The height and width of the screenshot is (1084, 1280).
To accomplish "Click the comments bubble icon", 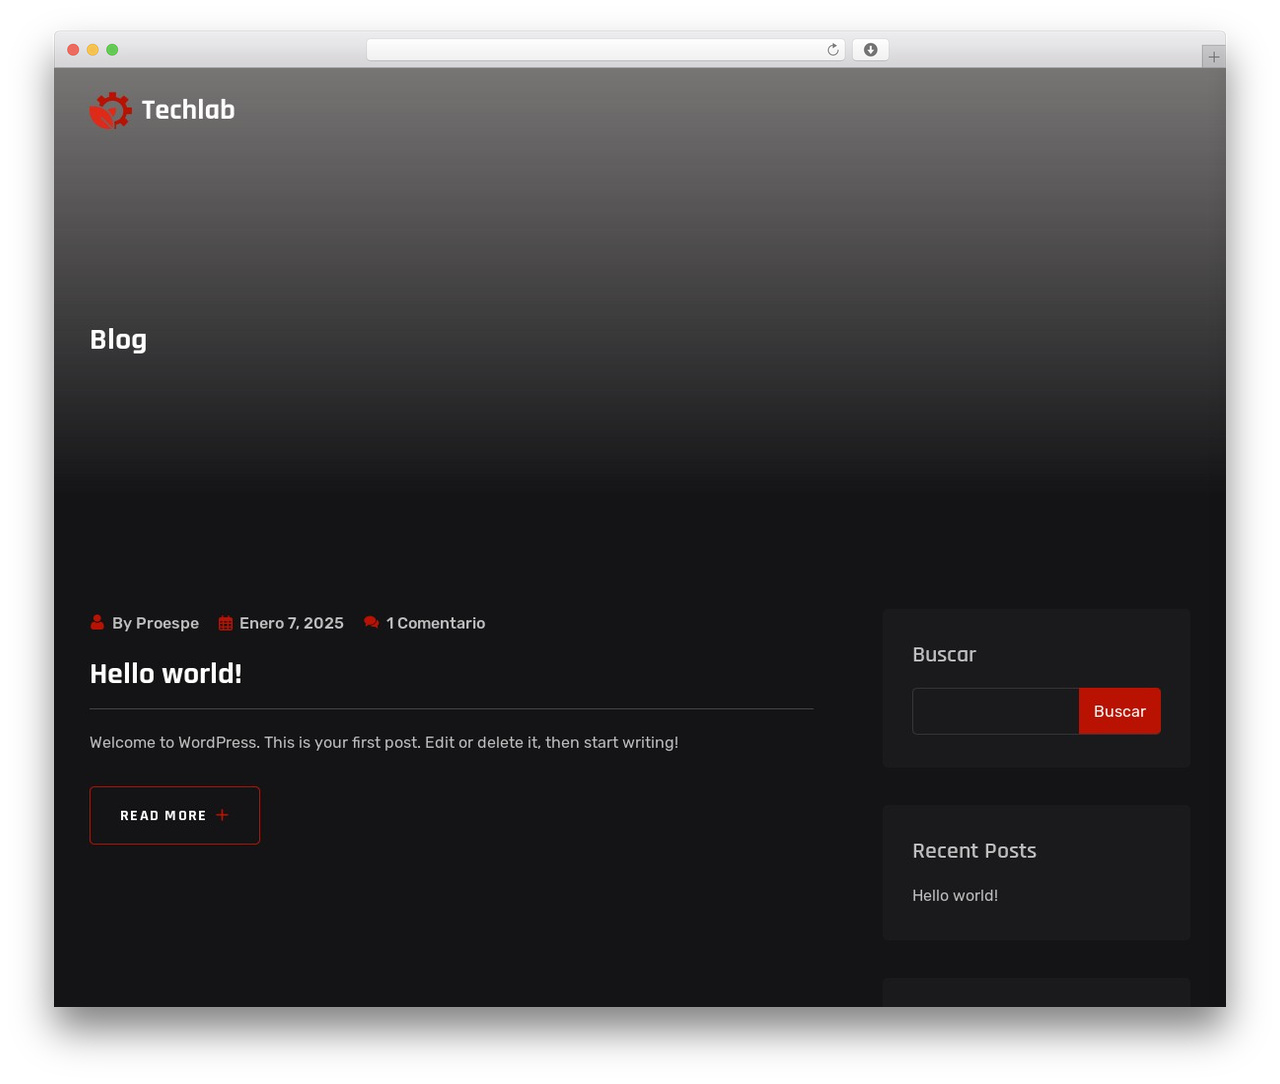I will [x=371, y=622].
